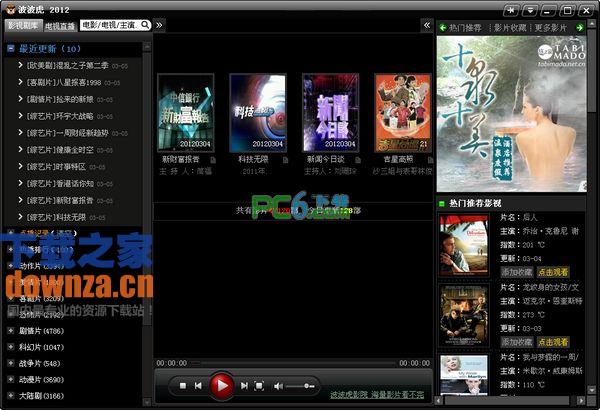
Task: Mute audio via the speaker icon
Action: pos(278,386)
